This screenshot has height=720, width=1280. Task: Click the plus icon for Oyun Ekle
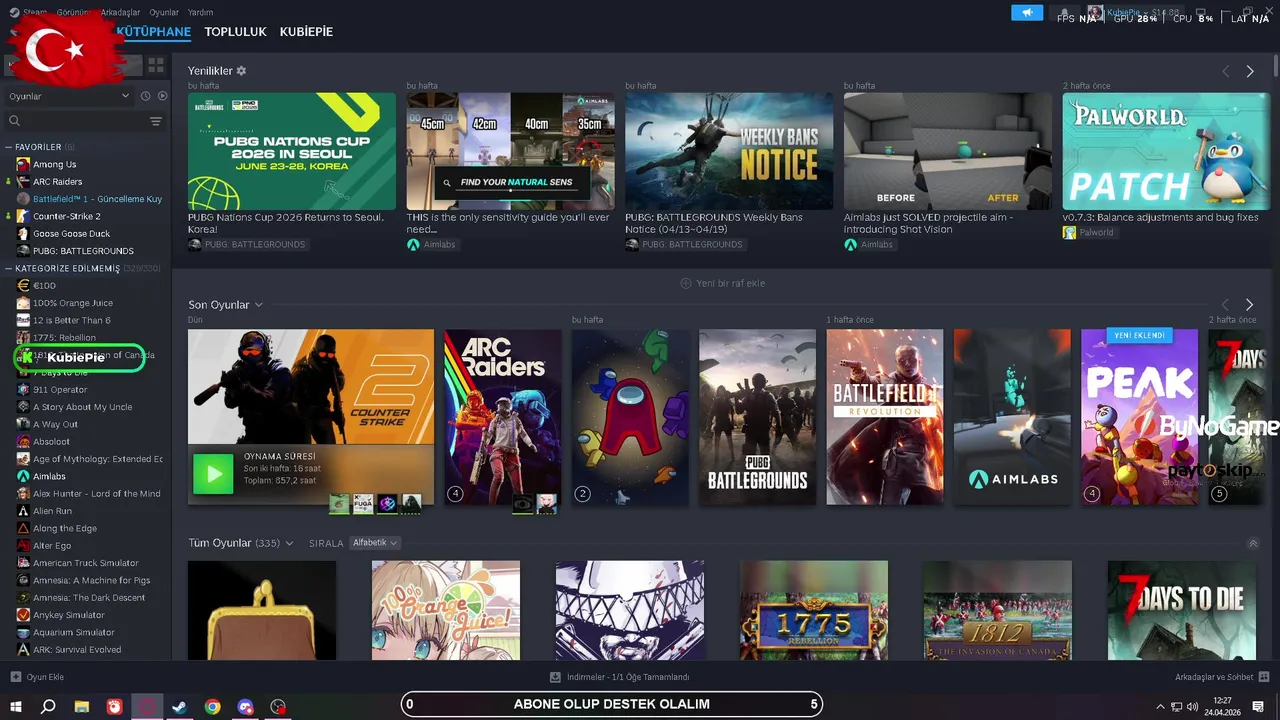click(15, 677)
